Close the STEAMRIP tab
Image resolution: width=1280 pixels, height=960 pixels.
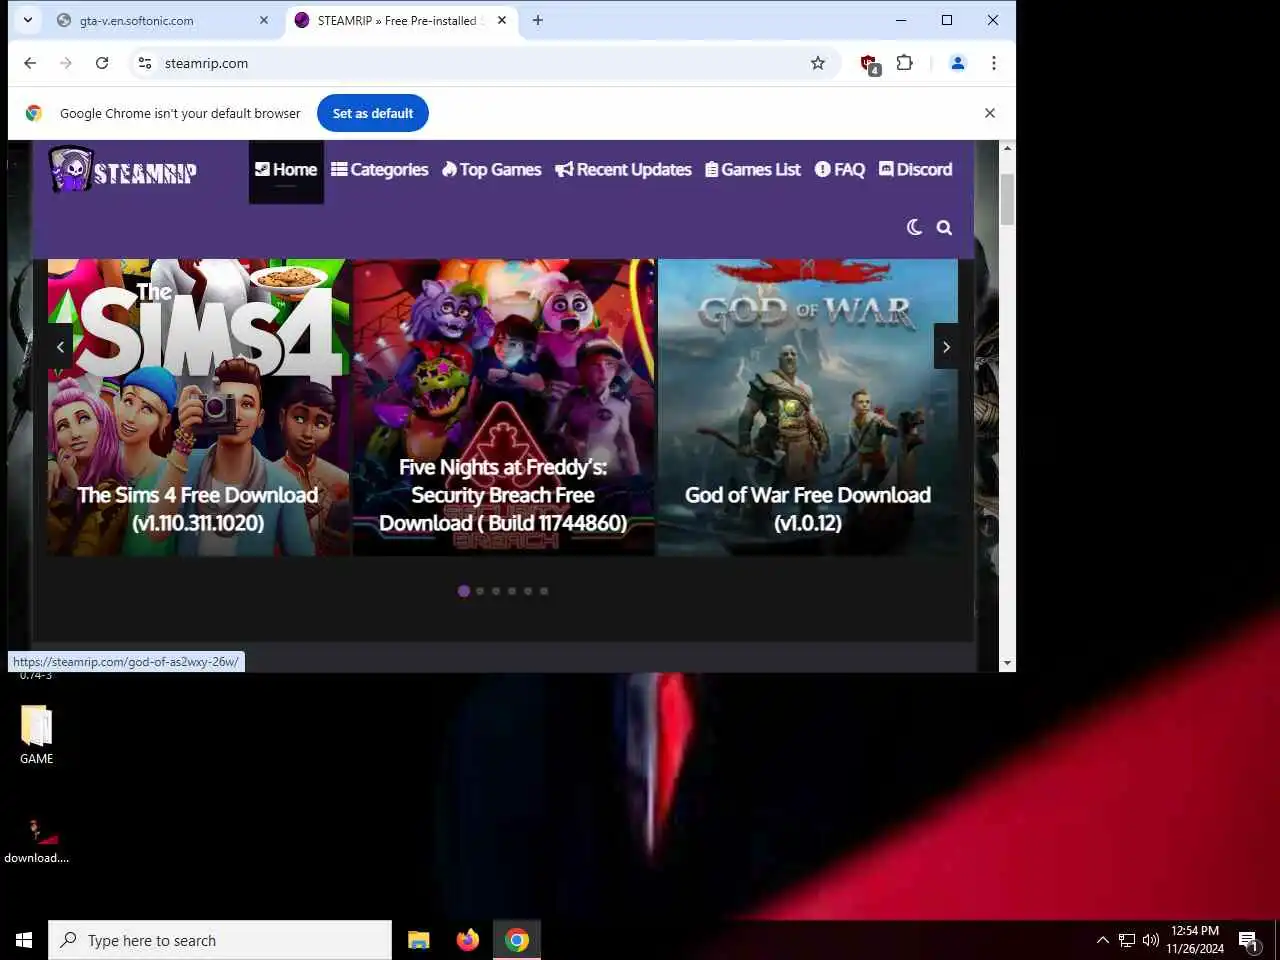(502, 20)
